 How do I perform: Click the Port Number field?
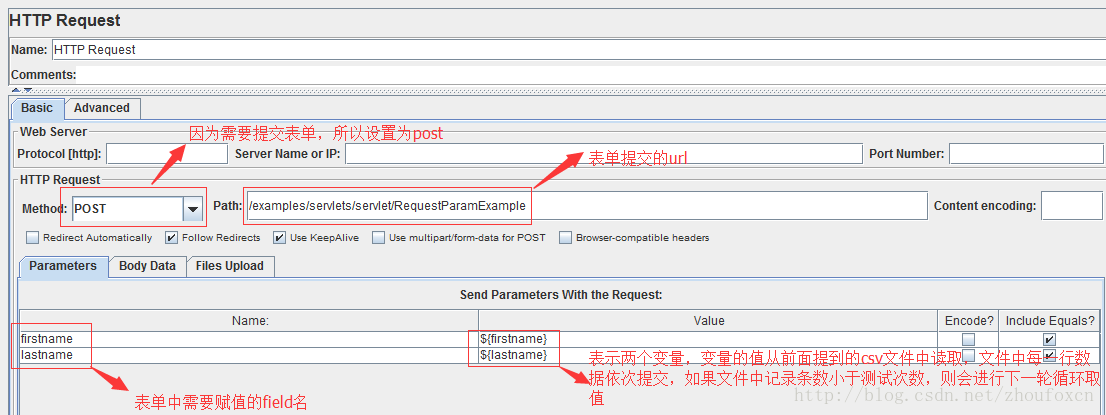1025,154
